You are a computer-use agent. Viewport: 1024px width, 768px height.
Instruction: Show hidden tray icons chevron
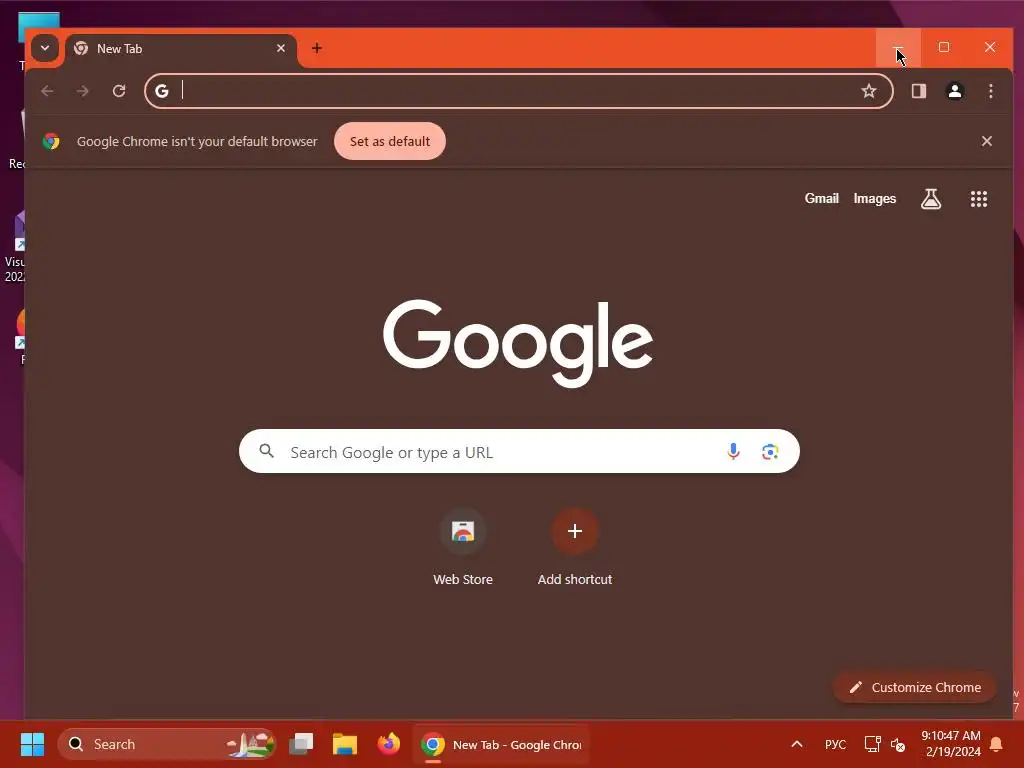(x=797, y=744)
